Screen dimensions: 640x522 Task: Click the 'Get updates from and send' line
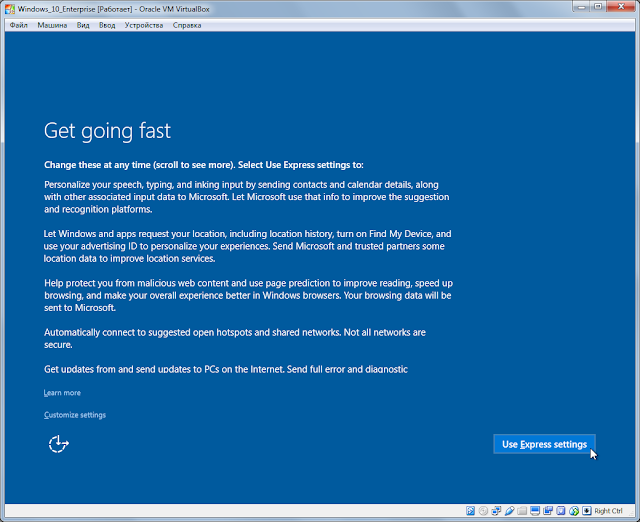point(226,369)
